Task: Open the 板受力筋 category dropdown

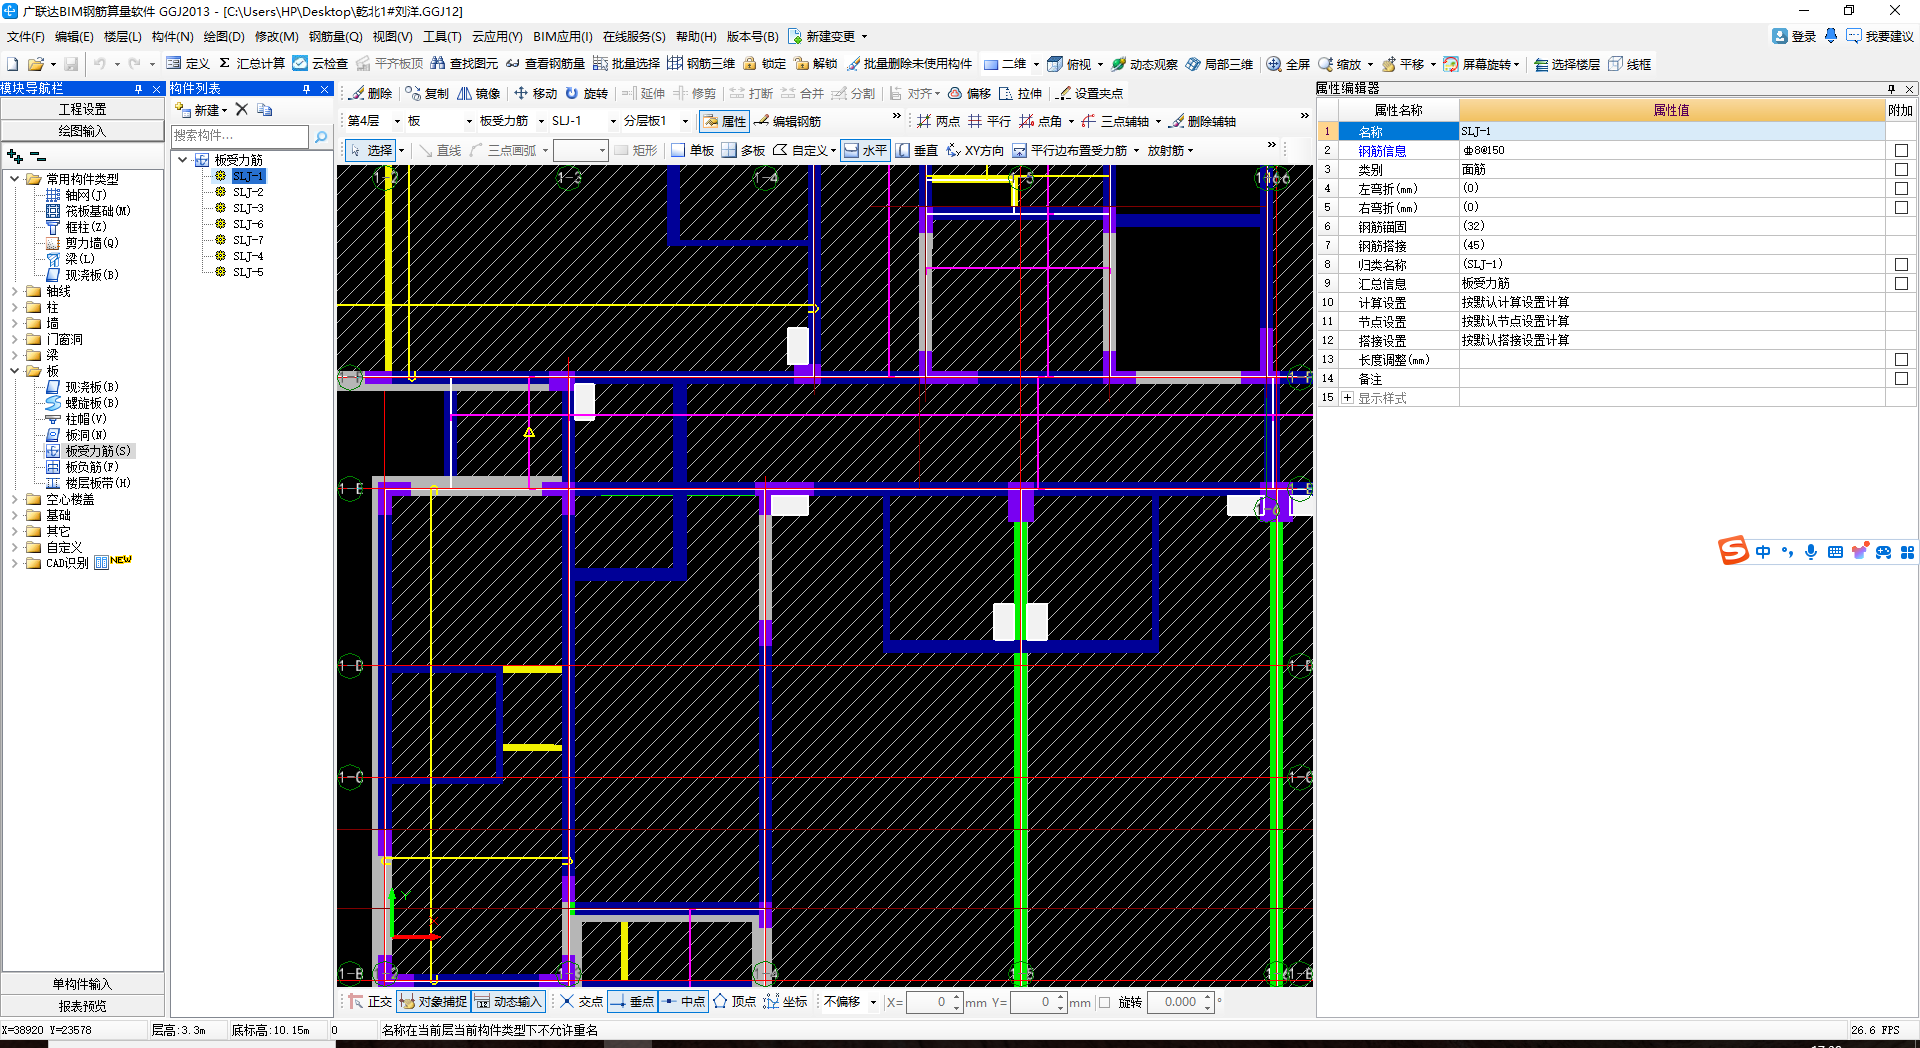Action: (x=541, y=121)
